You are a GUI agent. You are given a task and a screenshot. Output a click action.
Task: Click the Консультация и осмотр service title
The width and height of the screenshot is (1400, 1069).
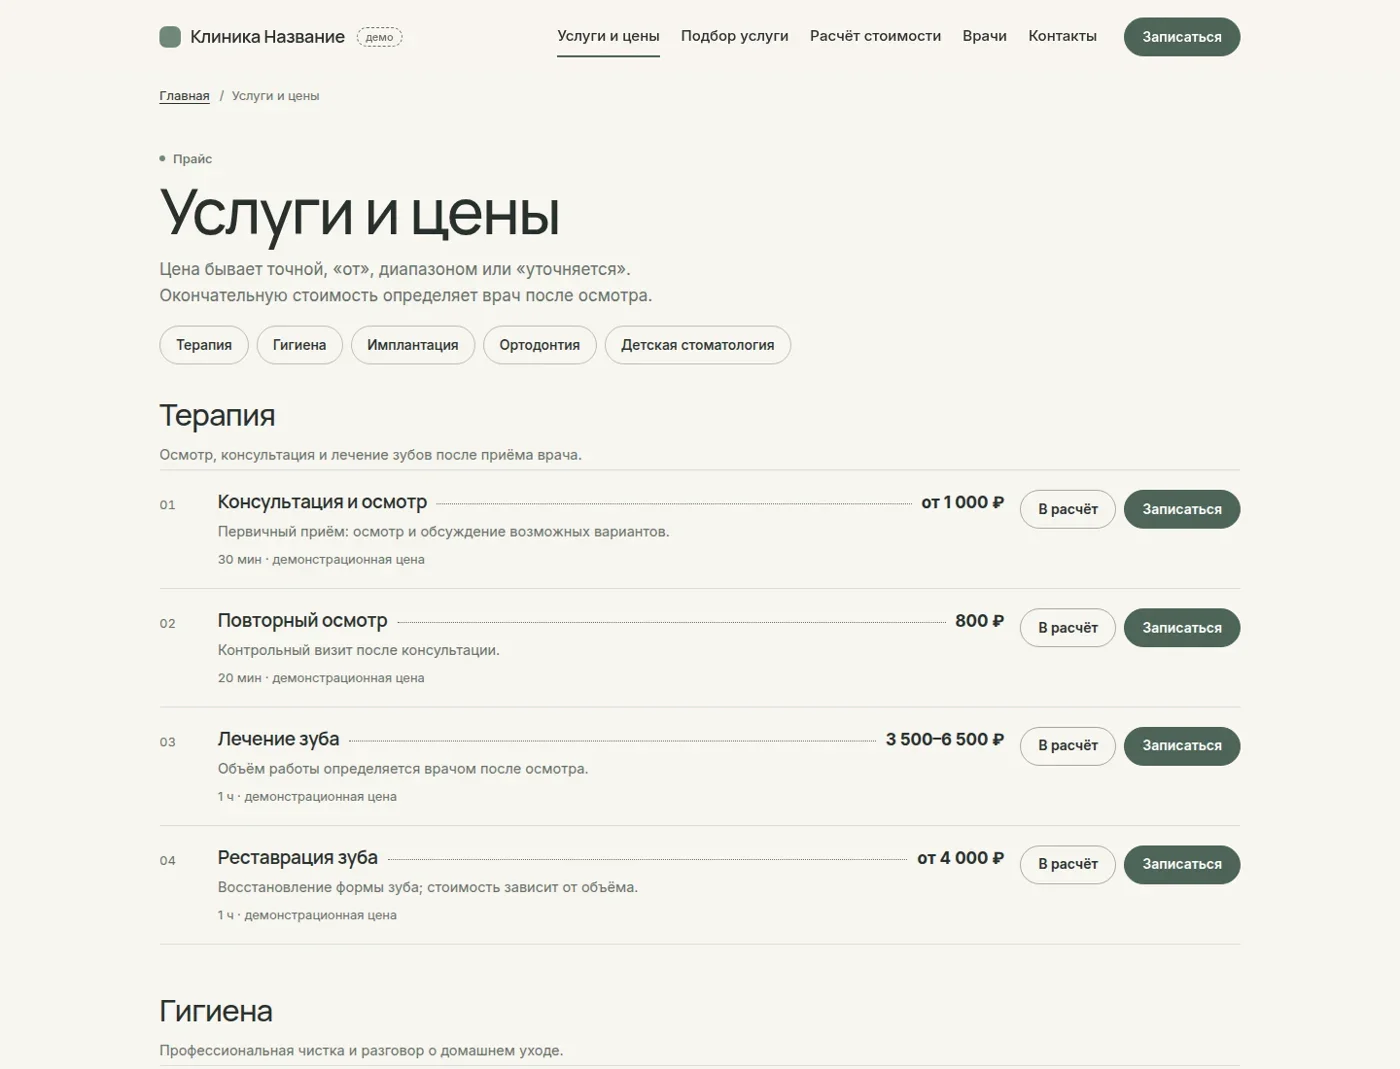click(x=322, y=502)
